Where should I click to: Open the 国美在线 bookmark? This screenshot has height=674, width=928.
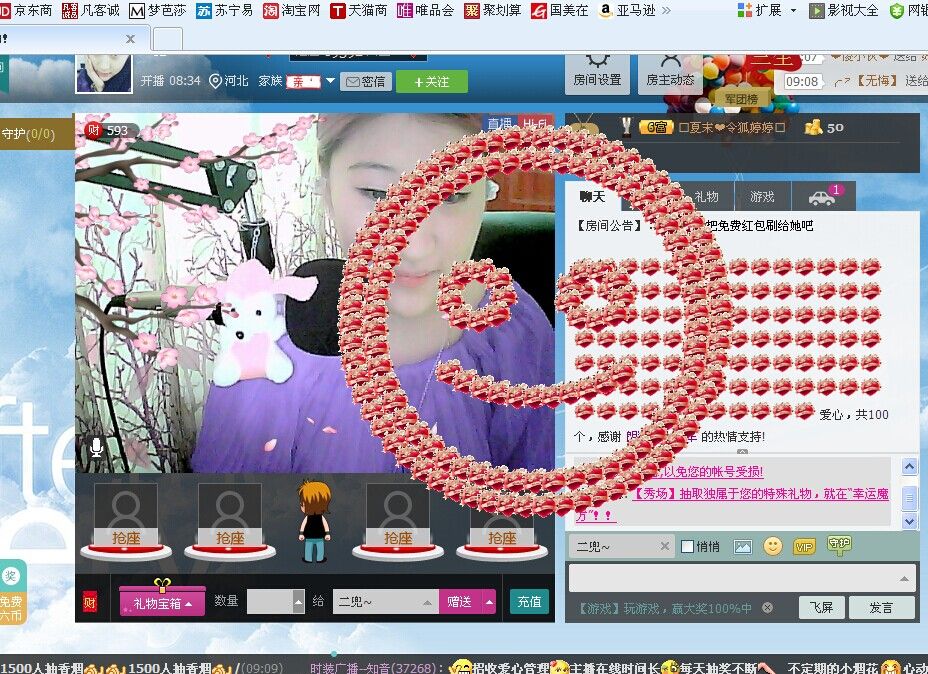coord(559,10)
